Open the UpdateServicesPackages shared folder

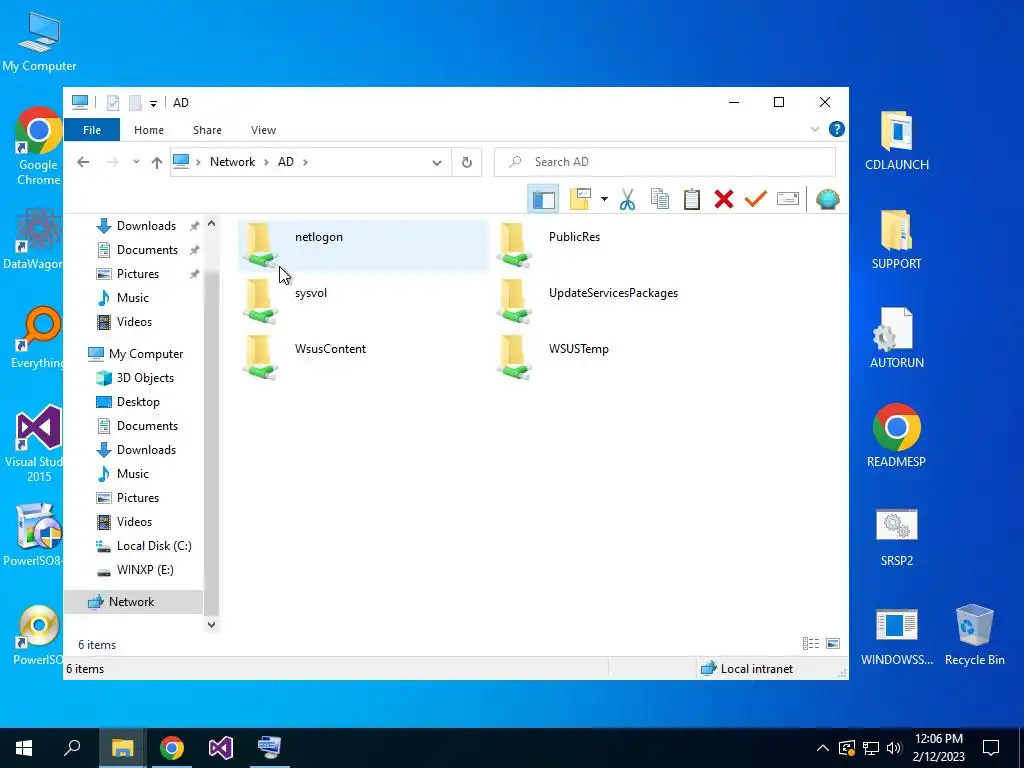[x=616, y=301]
